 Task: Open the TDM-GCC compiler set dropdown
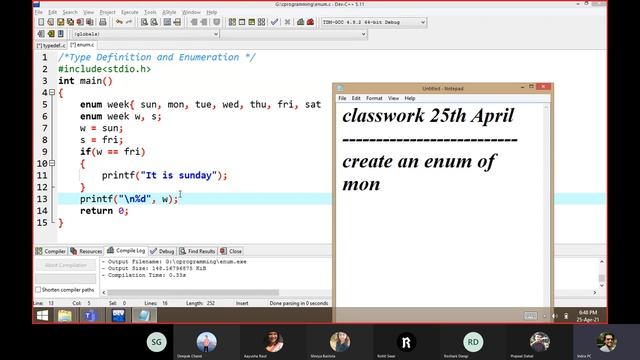tap(422, 22)
